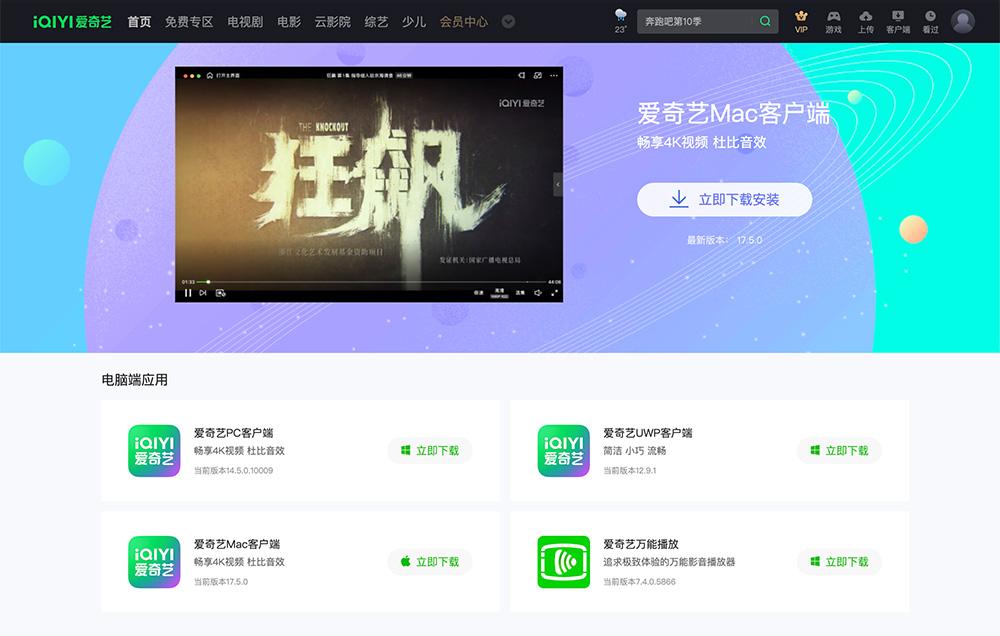Open the 少儿 navigation tab

tap(414, 22)
